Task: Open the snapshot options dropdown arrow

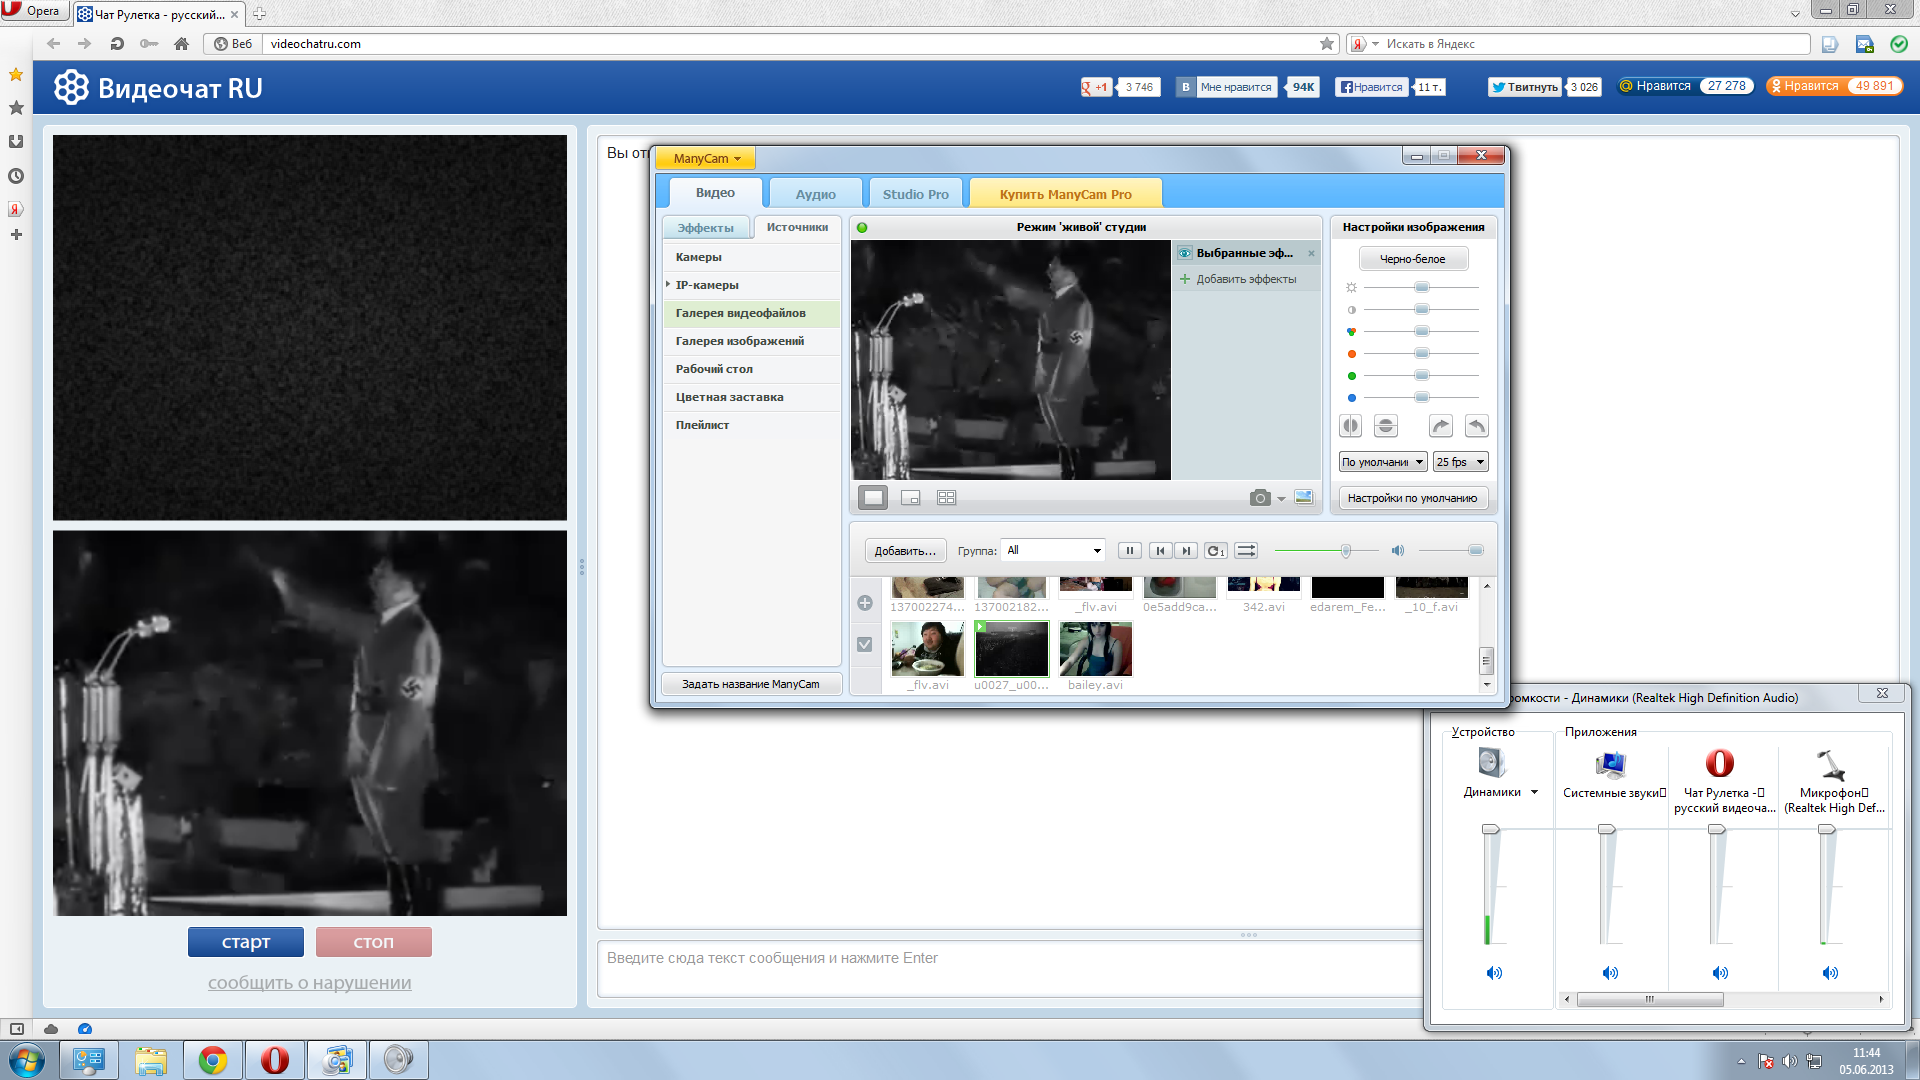Action: [1281, 499]
